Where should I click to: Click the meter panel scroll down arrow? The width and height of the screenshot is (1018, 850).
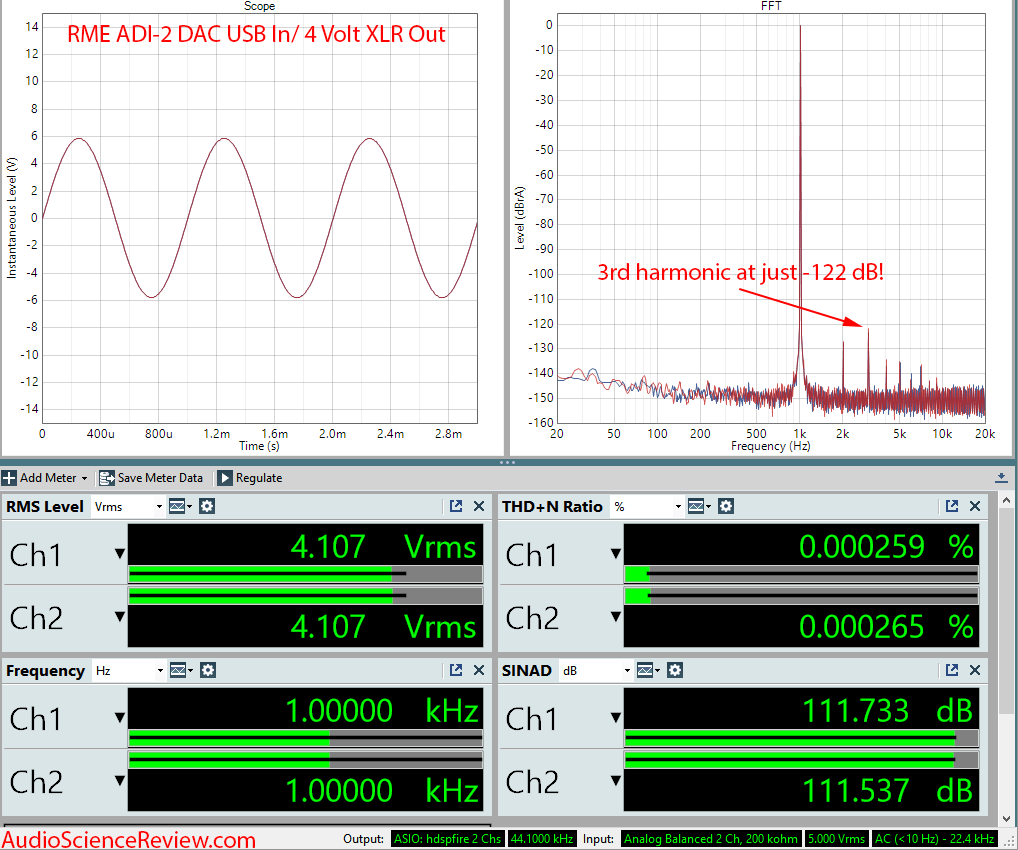pos(1006,819)
